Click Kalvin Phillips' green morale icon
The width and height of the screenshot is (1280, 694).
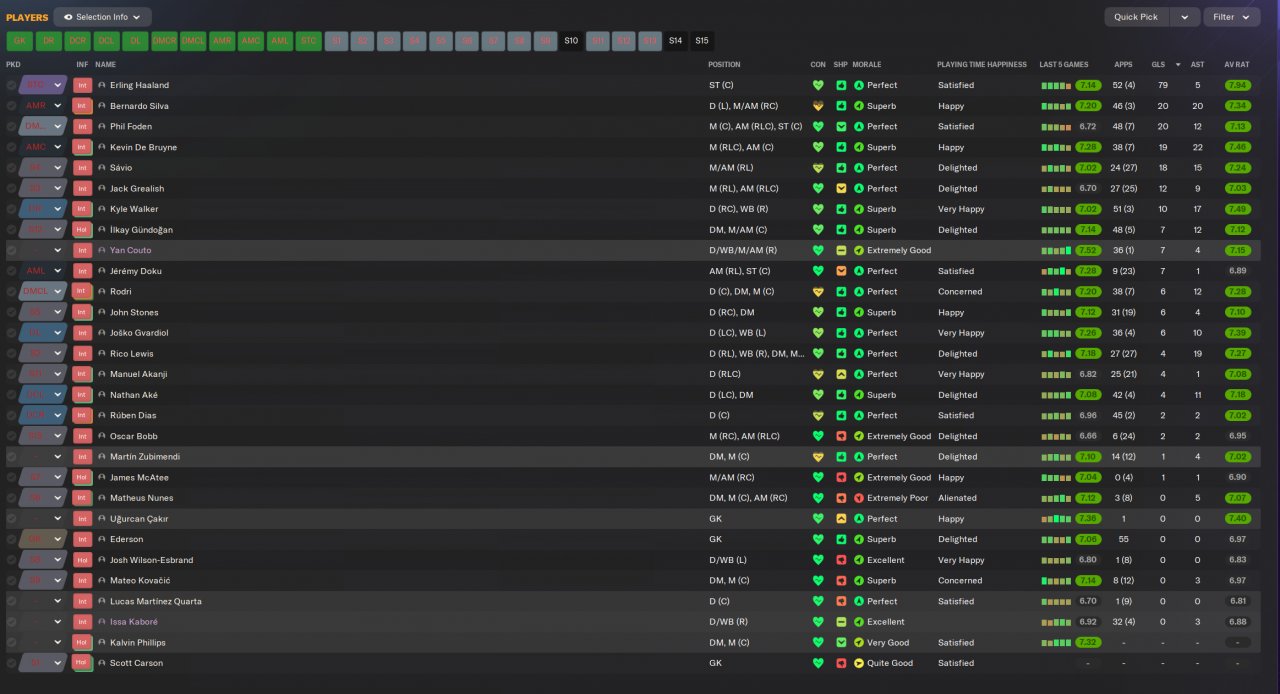[859, 642]
